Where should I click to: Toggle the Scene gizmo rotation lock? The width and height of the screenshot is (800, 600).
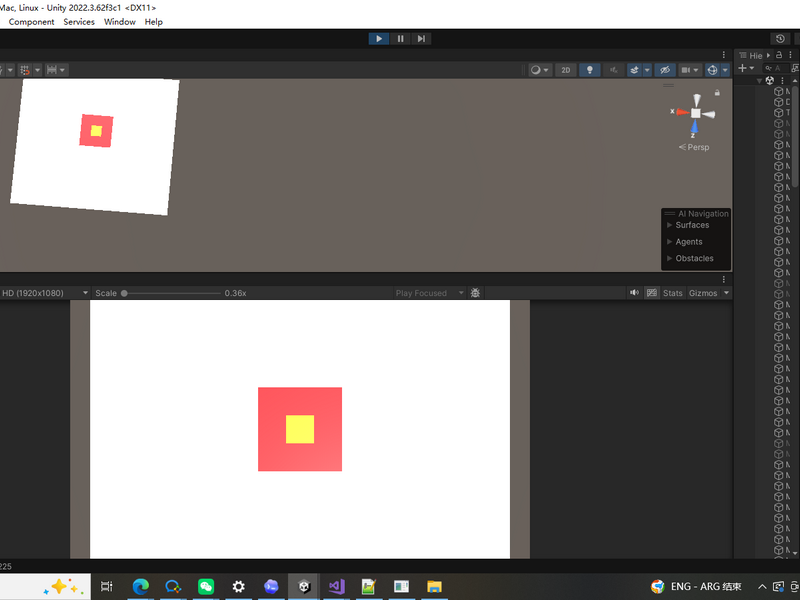click(x=717, y=93)
